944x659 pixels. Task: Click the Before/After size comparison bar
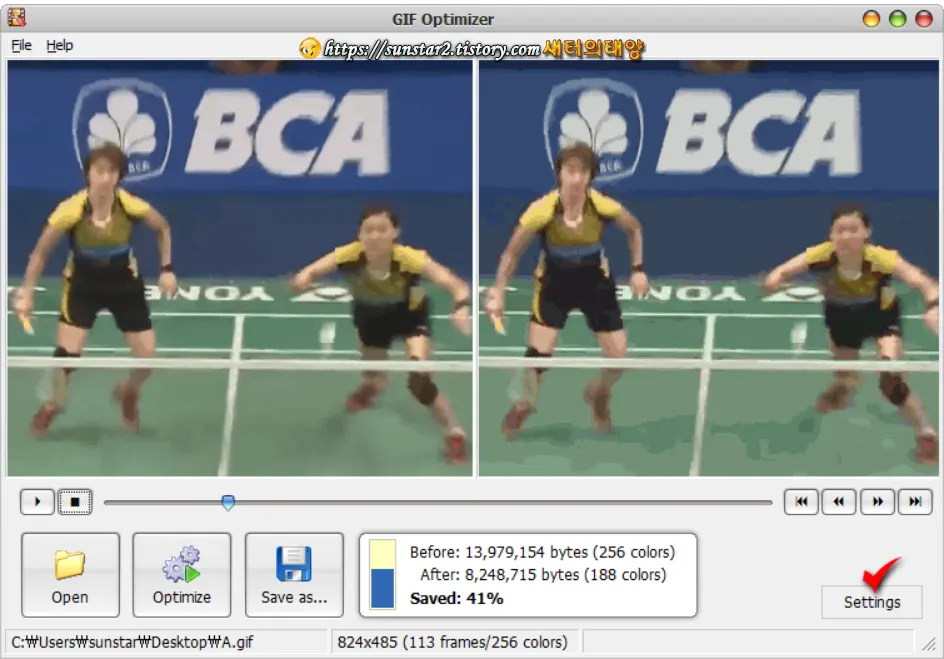382,574
